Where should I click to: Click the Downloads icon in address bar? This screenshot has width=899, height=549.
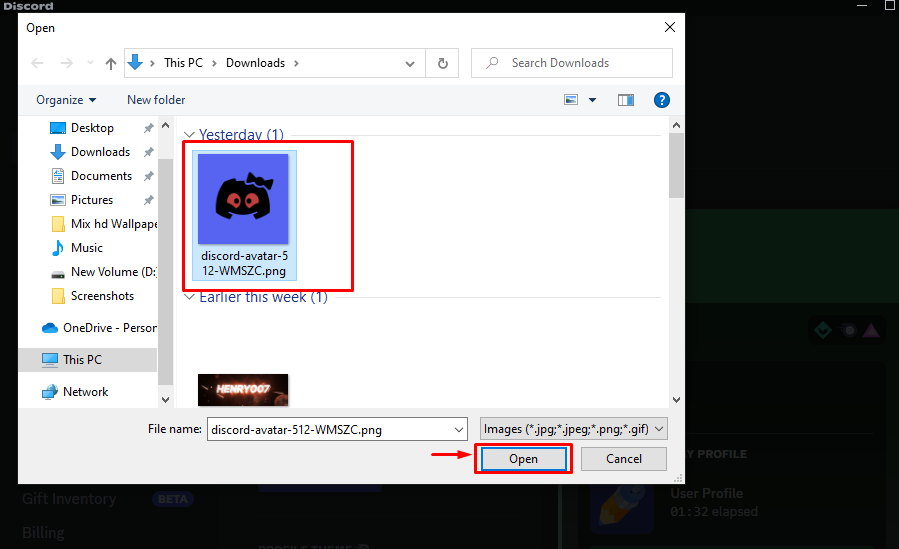point(135,62)
